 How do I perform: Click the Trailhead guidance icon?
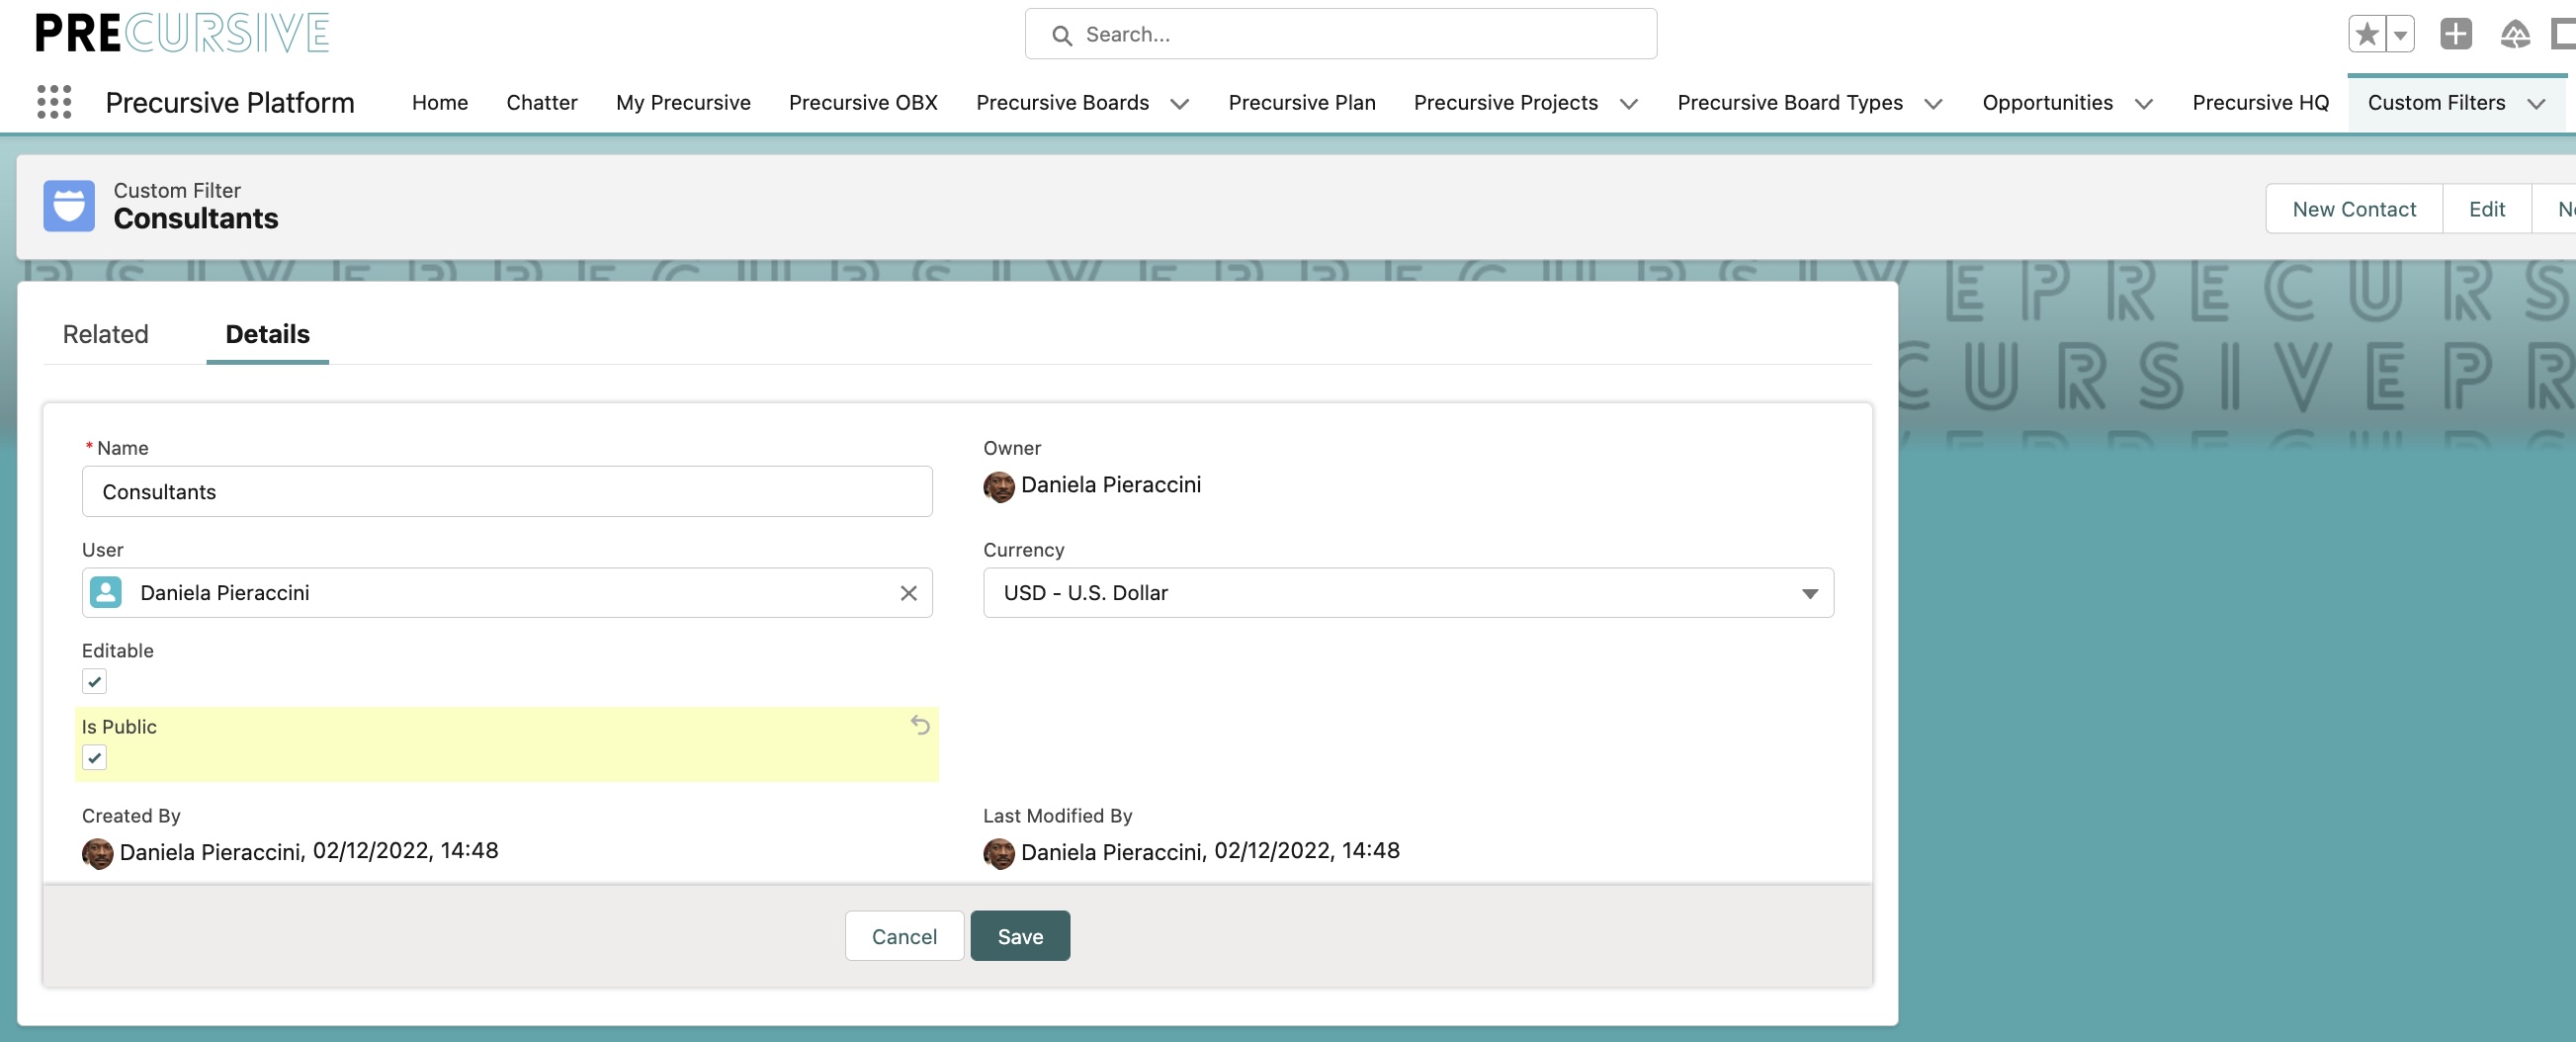click(2518, 33)
